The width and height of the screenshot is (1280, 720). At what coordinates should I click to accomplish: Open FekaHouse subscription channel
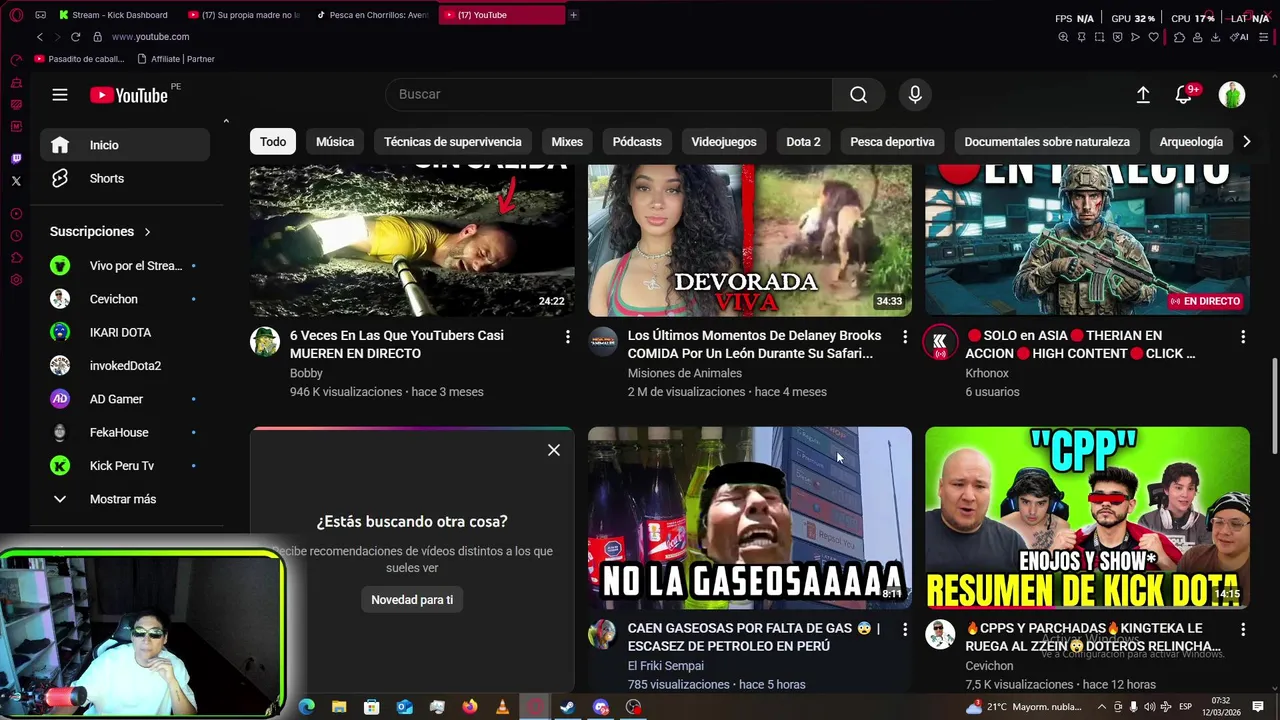[125, 433]
